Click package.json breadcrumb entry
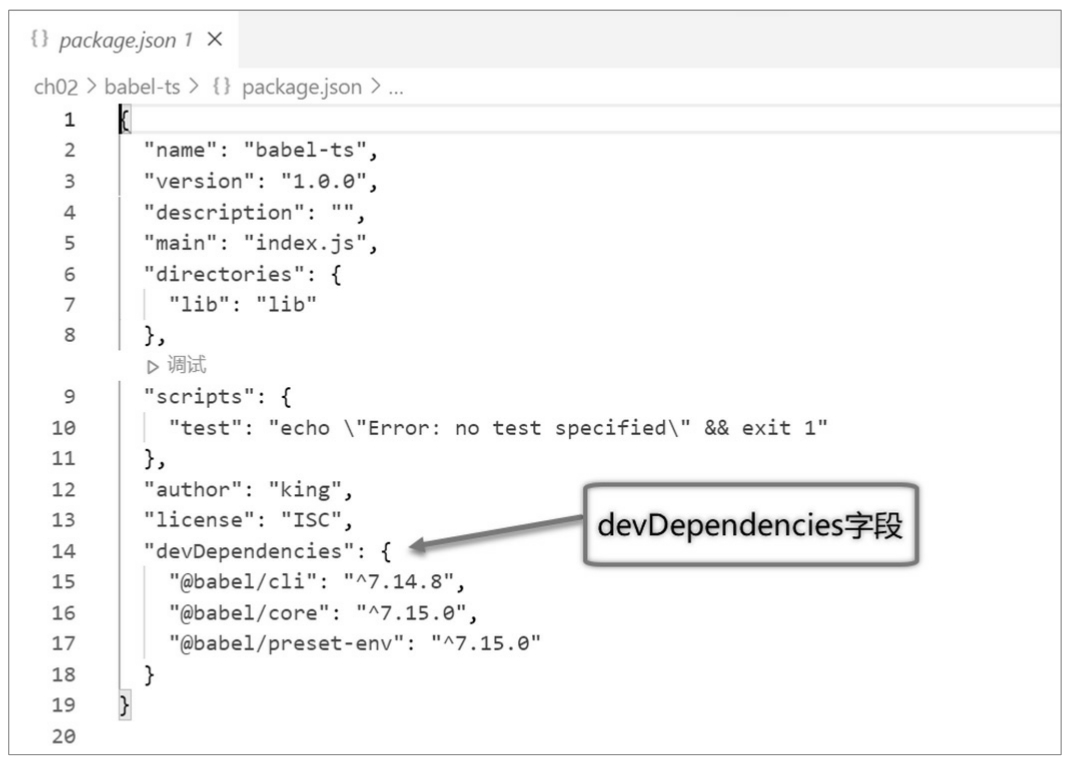The image size is (1069, 763). pos(302,87)
